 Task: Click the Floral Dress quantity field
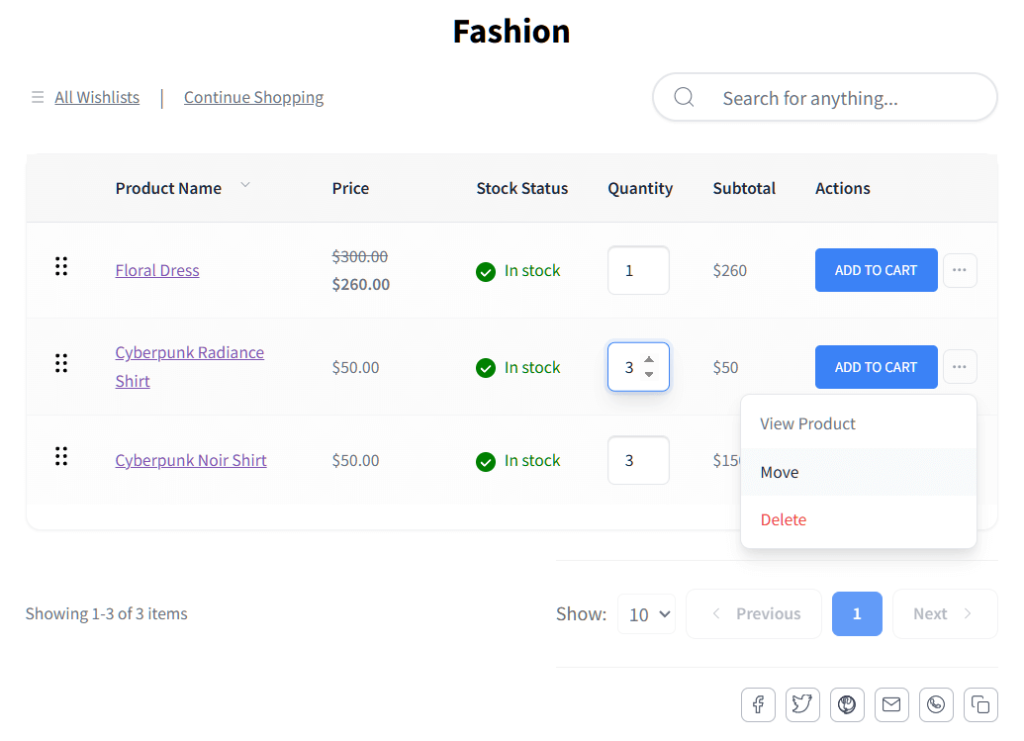coord(638,270)
